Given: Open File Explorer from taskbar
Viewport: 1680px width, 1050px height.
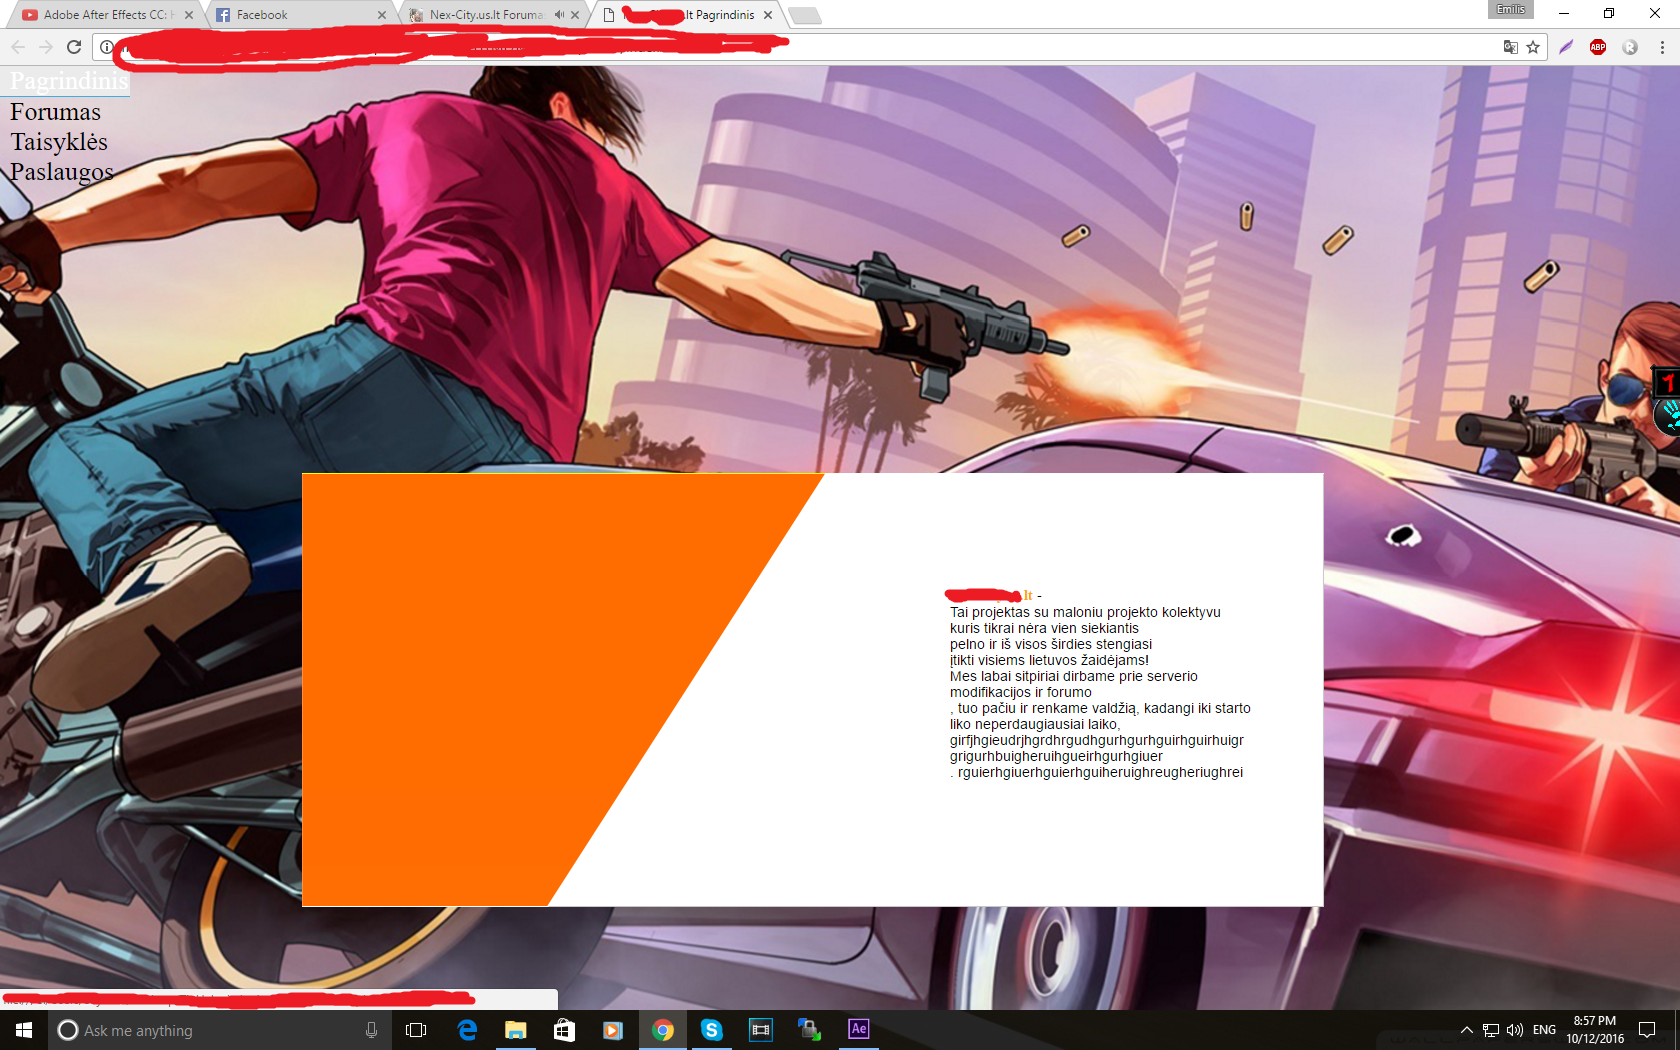Looking at the screenshot, I should (x=516, y=1030).
